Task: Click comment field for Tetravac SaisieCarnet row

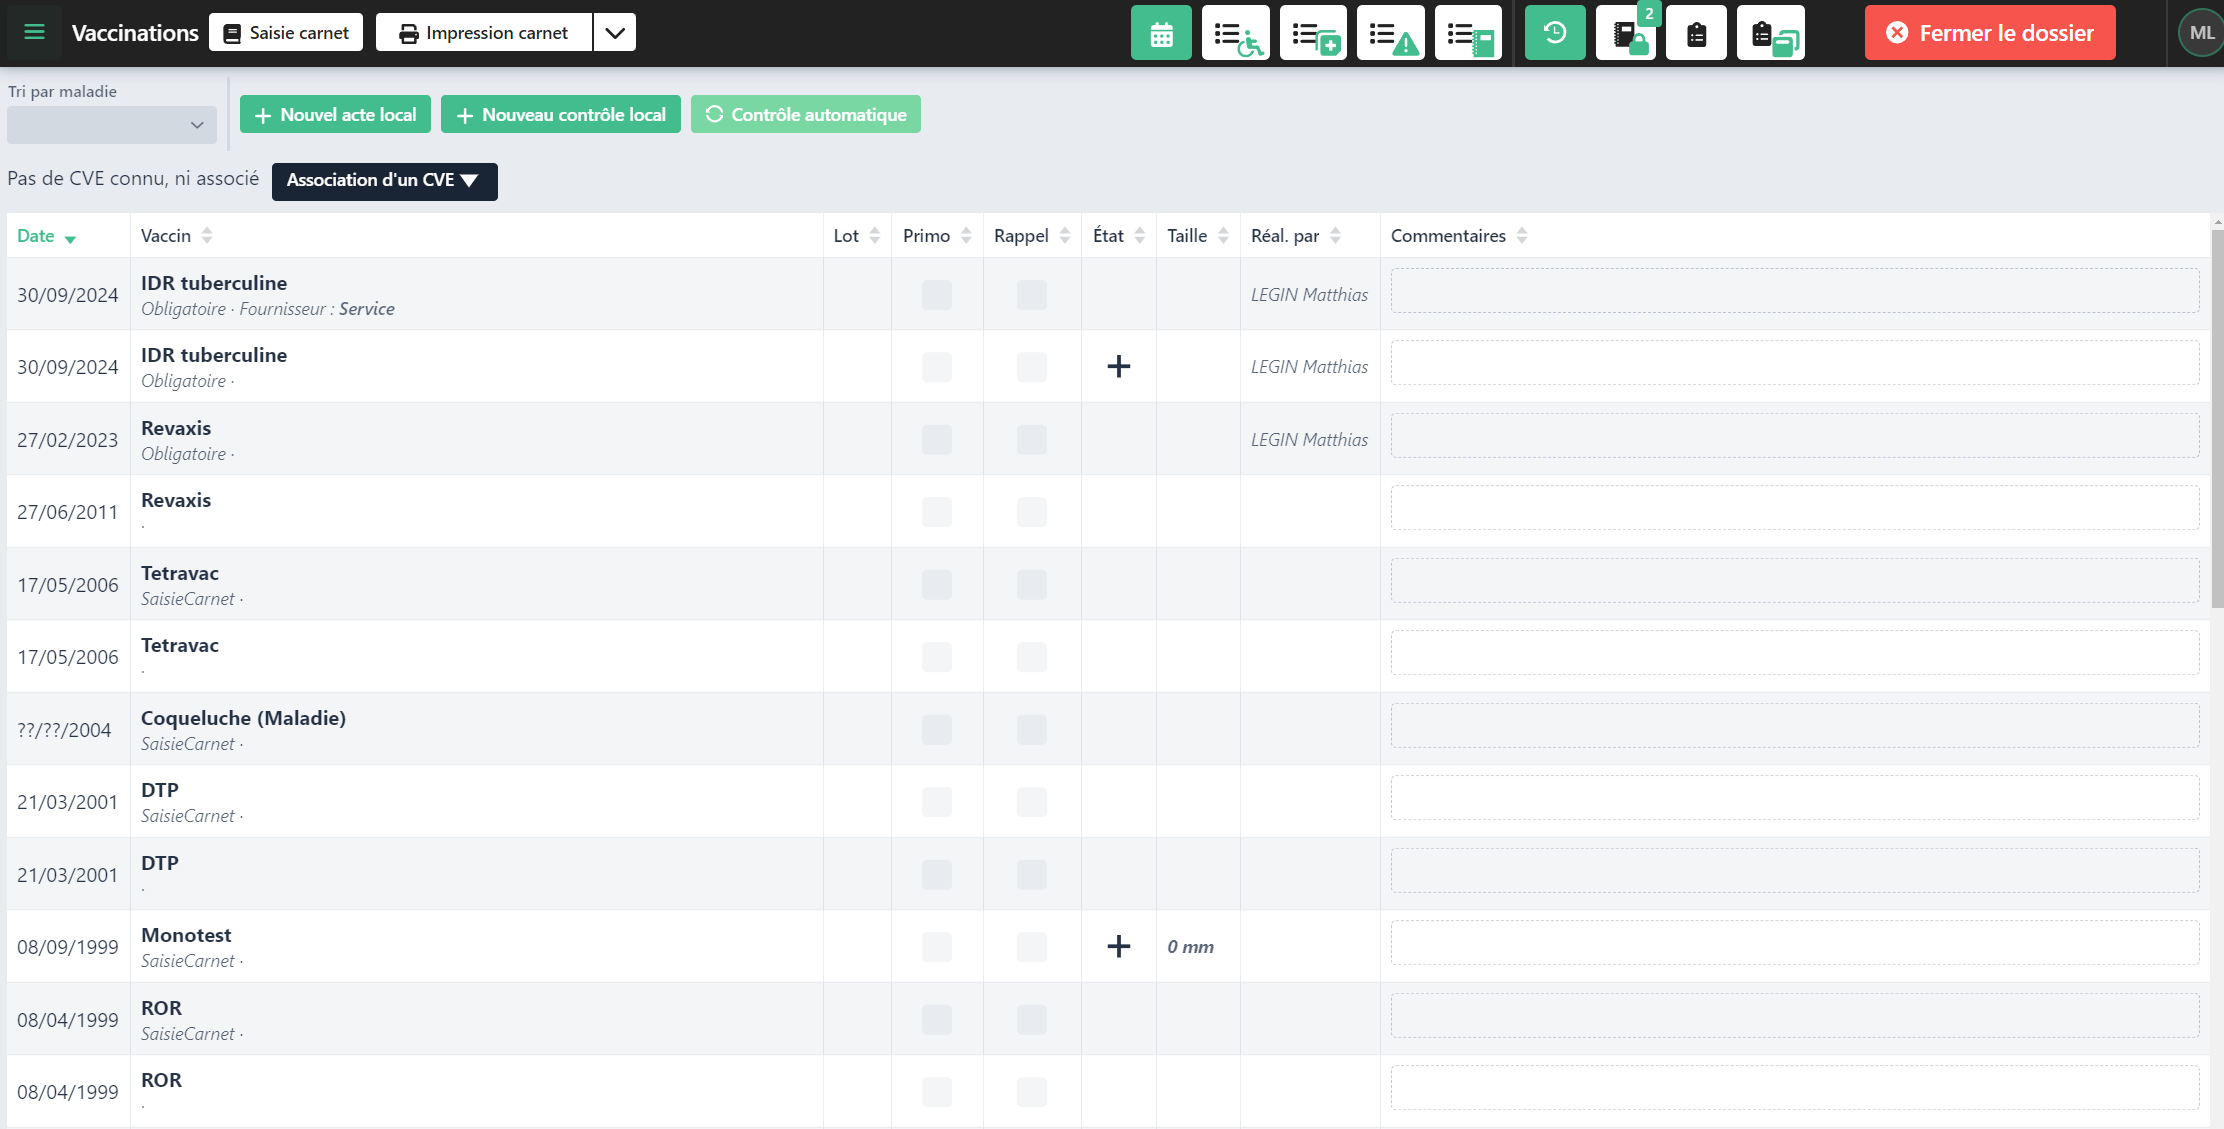Action: [1794, 582]
